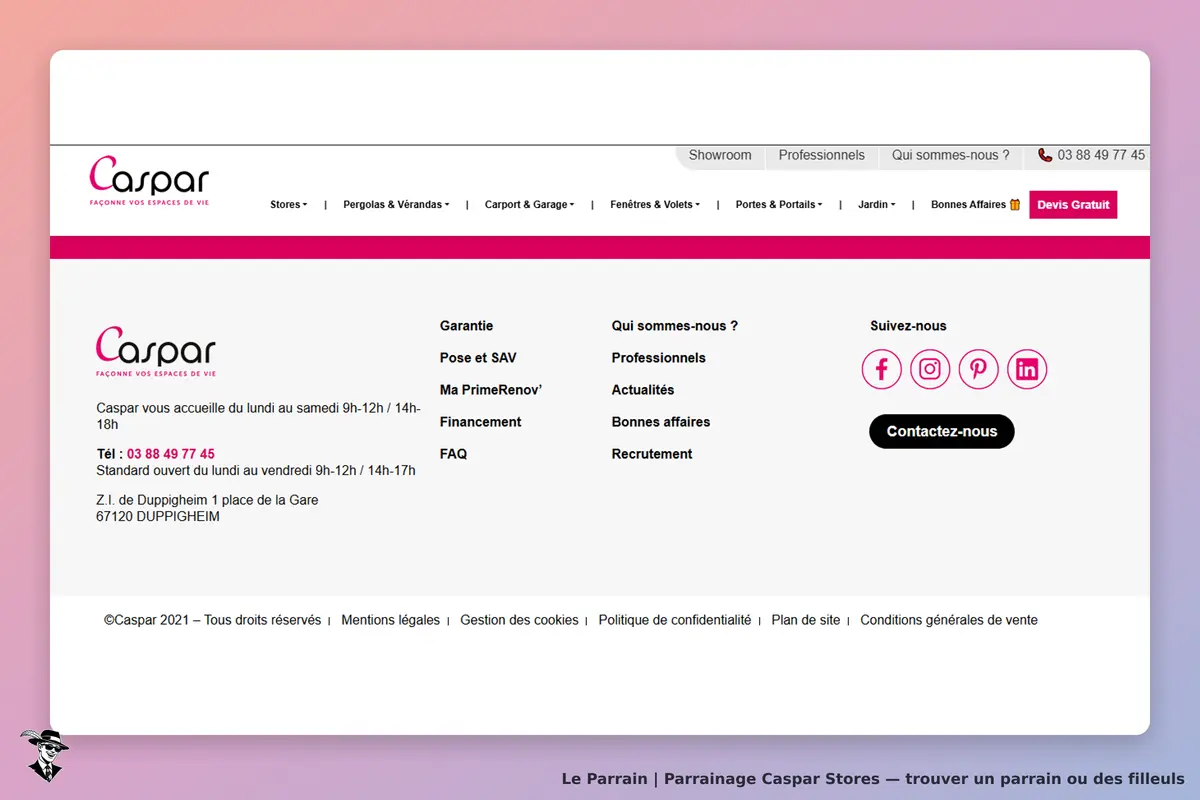Open the footer Professionnels link
1200x800 pixels.
point(659,358)
